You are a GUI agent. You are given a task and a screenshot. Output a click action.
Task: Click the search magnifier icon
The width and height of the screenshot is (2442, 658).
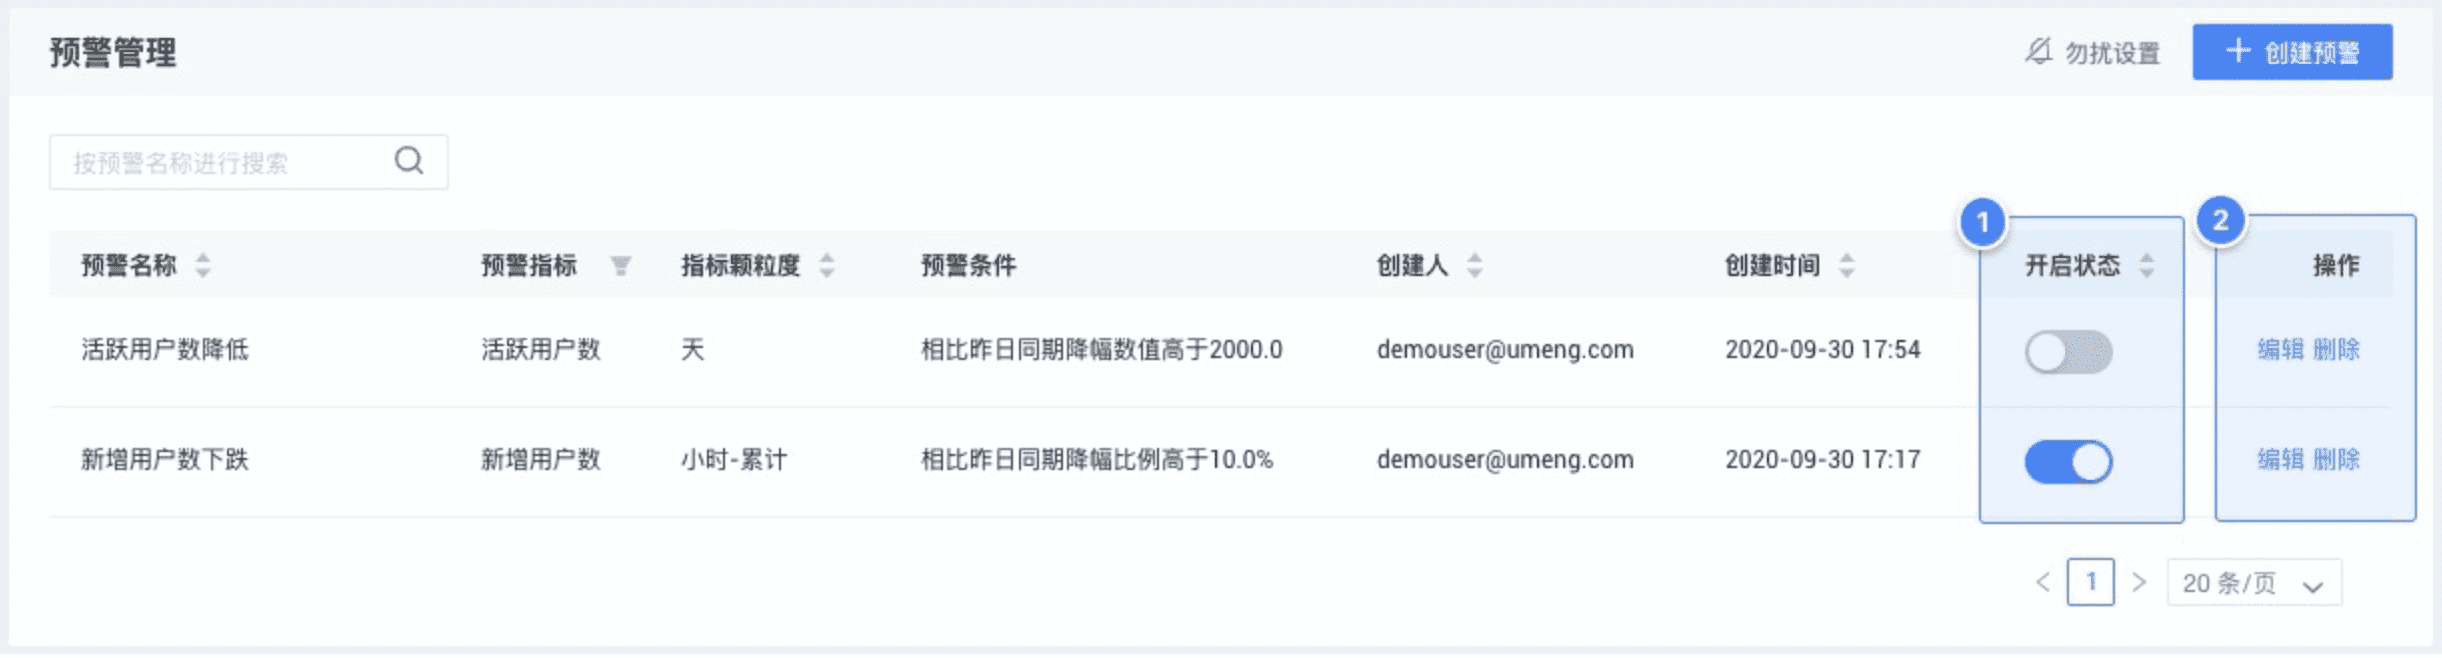[409, 161]
